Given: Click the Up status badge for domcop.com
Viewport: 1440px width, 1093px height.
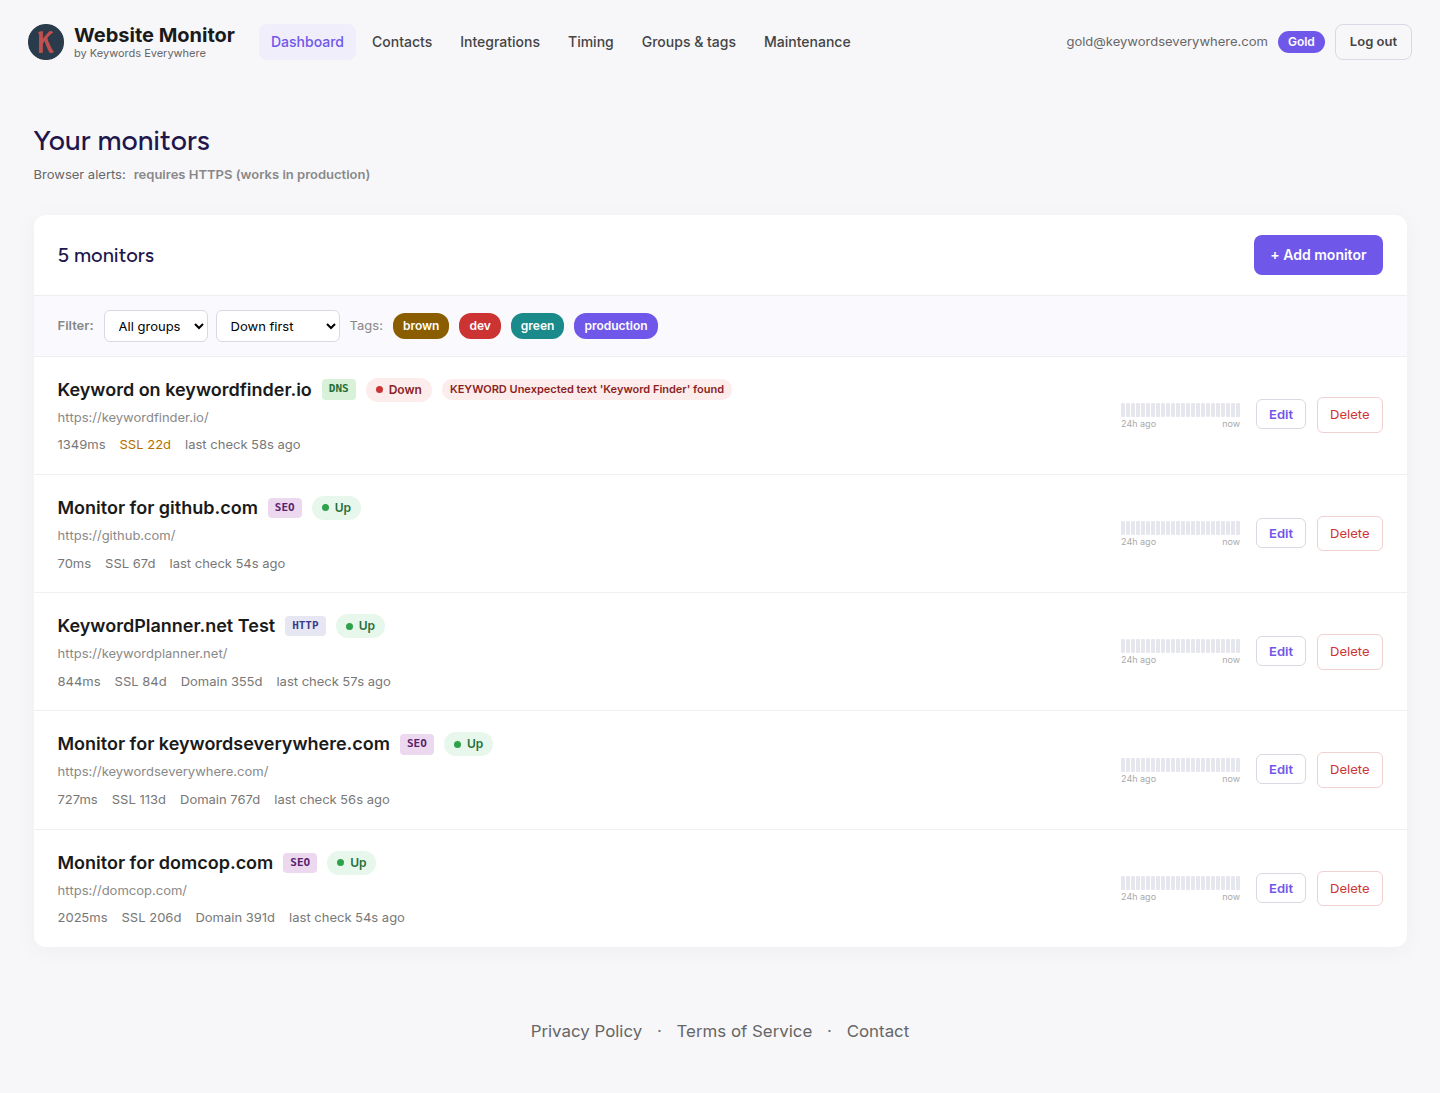Looking at the screenshot, I should click(x=352, y=863).
